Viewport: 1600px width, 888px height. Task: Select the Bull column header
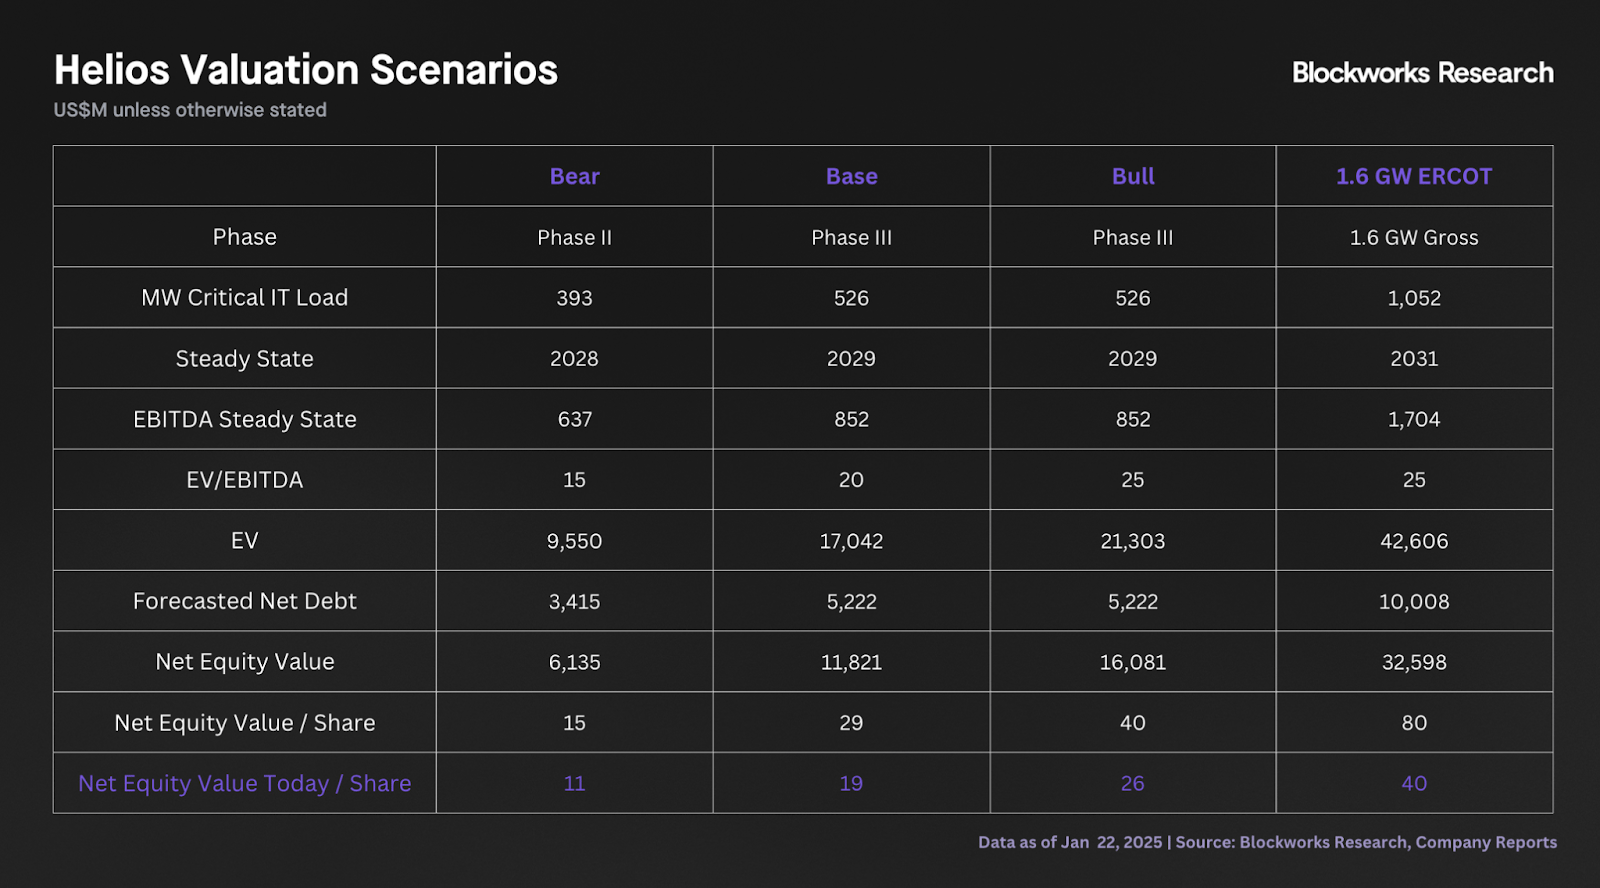pos(1133,177)
